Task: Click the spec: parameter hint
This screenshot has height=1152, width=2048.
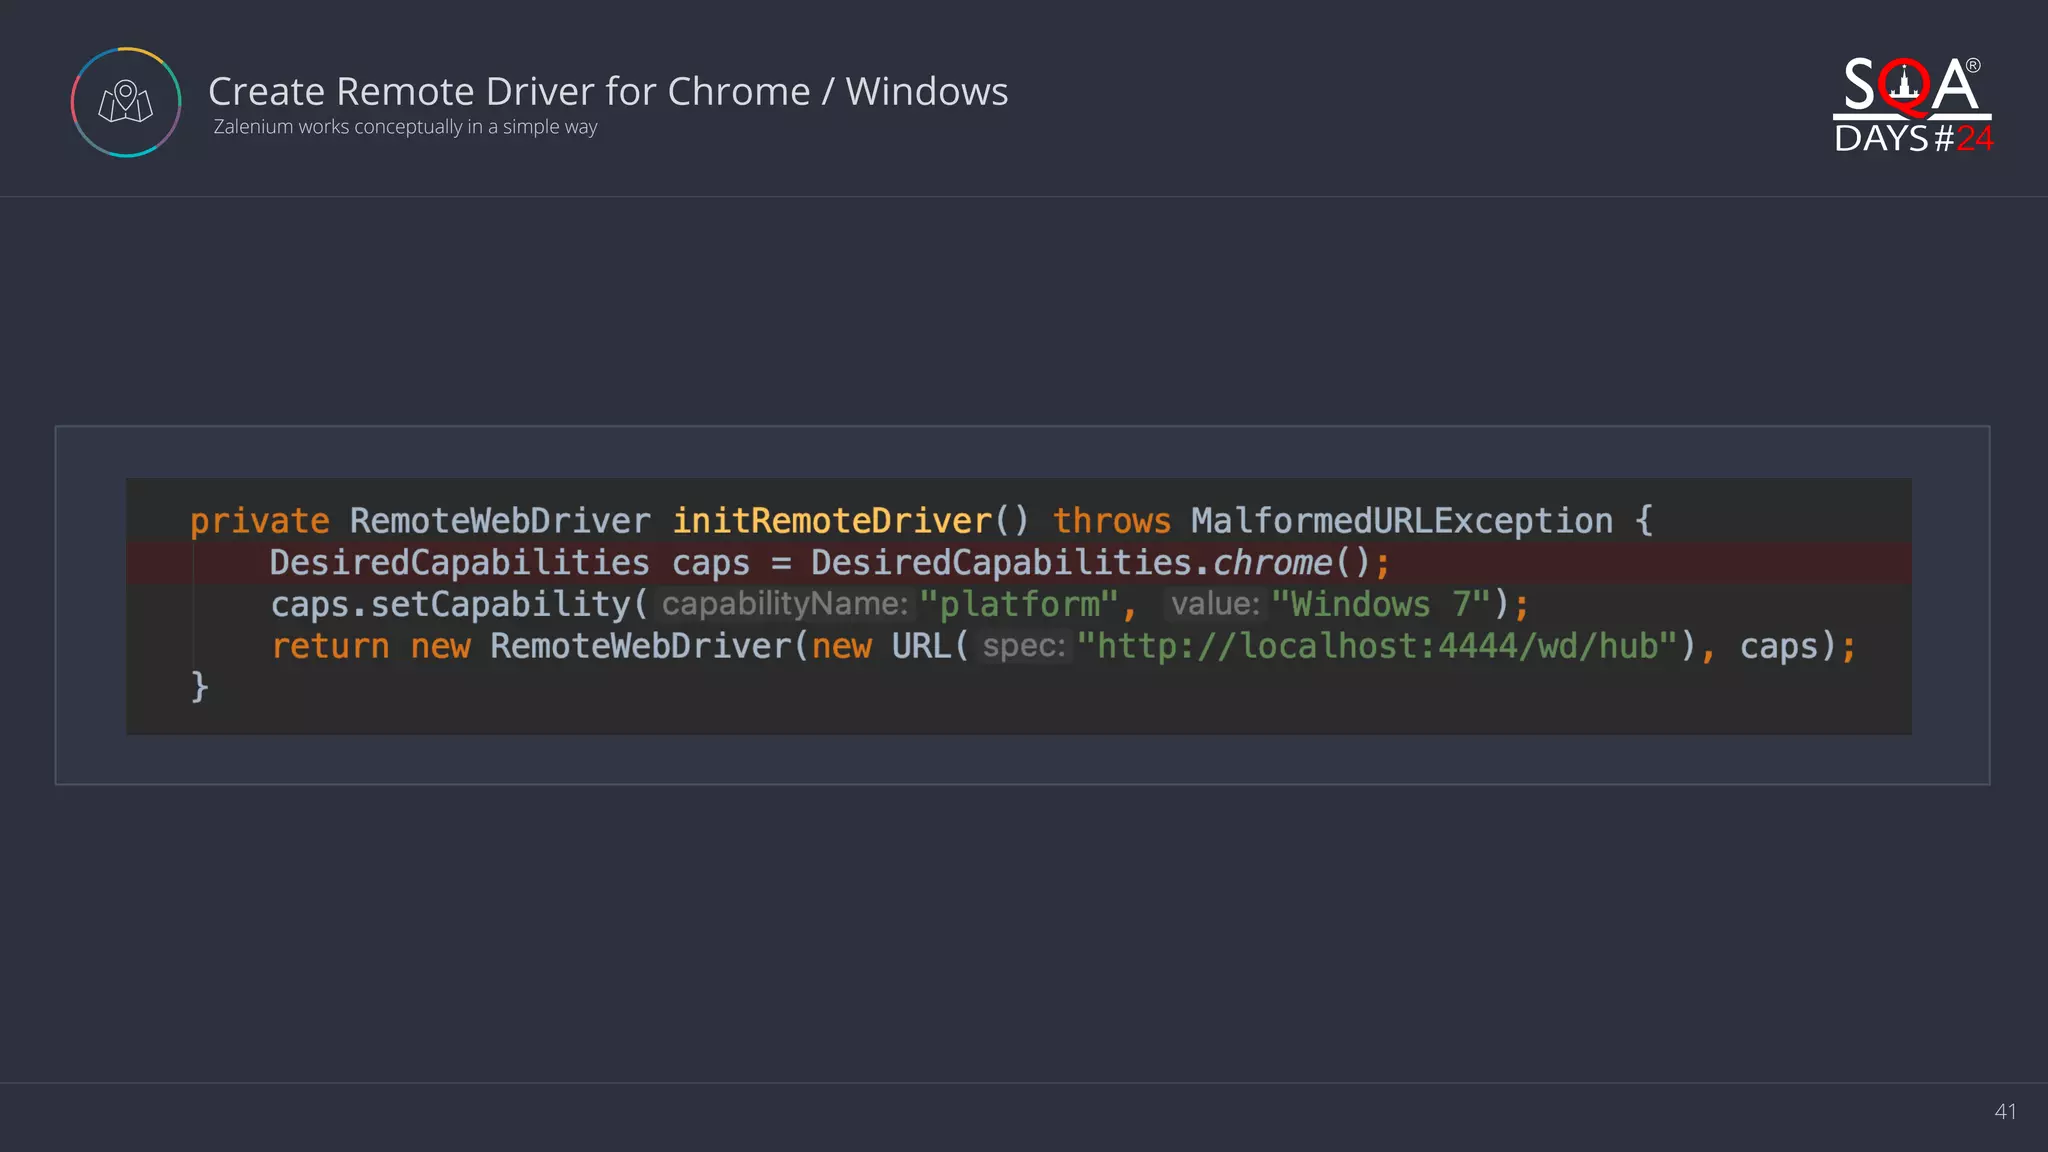Action: click(x=1023, y=646)
